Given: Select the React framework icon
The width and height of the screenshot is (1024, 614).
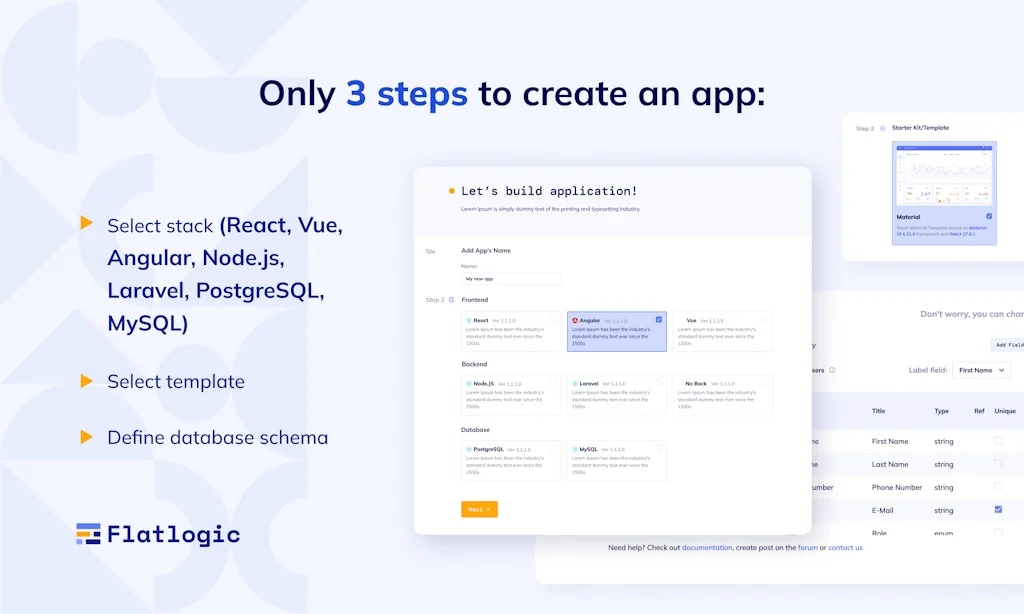Looking at the screenshot, I should [469, 320].
